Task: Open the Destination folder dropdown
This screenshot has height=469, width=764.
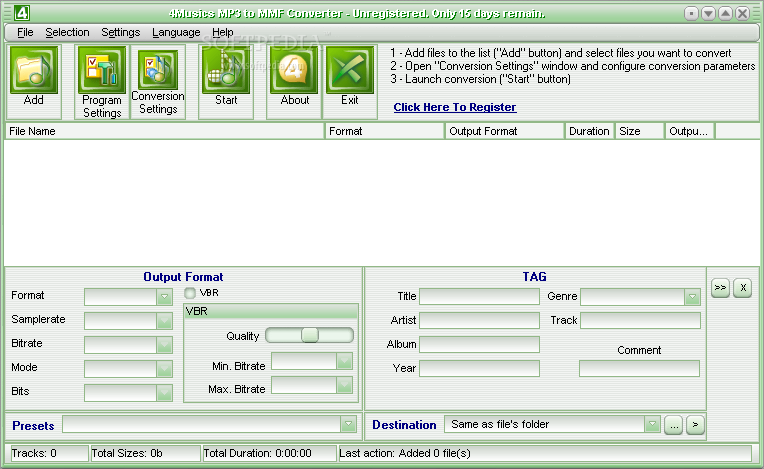Action: point(652,424)
